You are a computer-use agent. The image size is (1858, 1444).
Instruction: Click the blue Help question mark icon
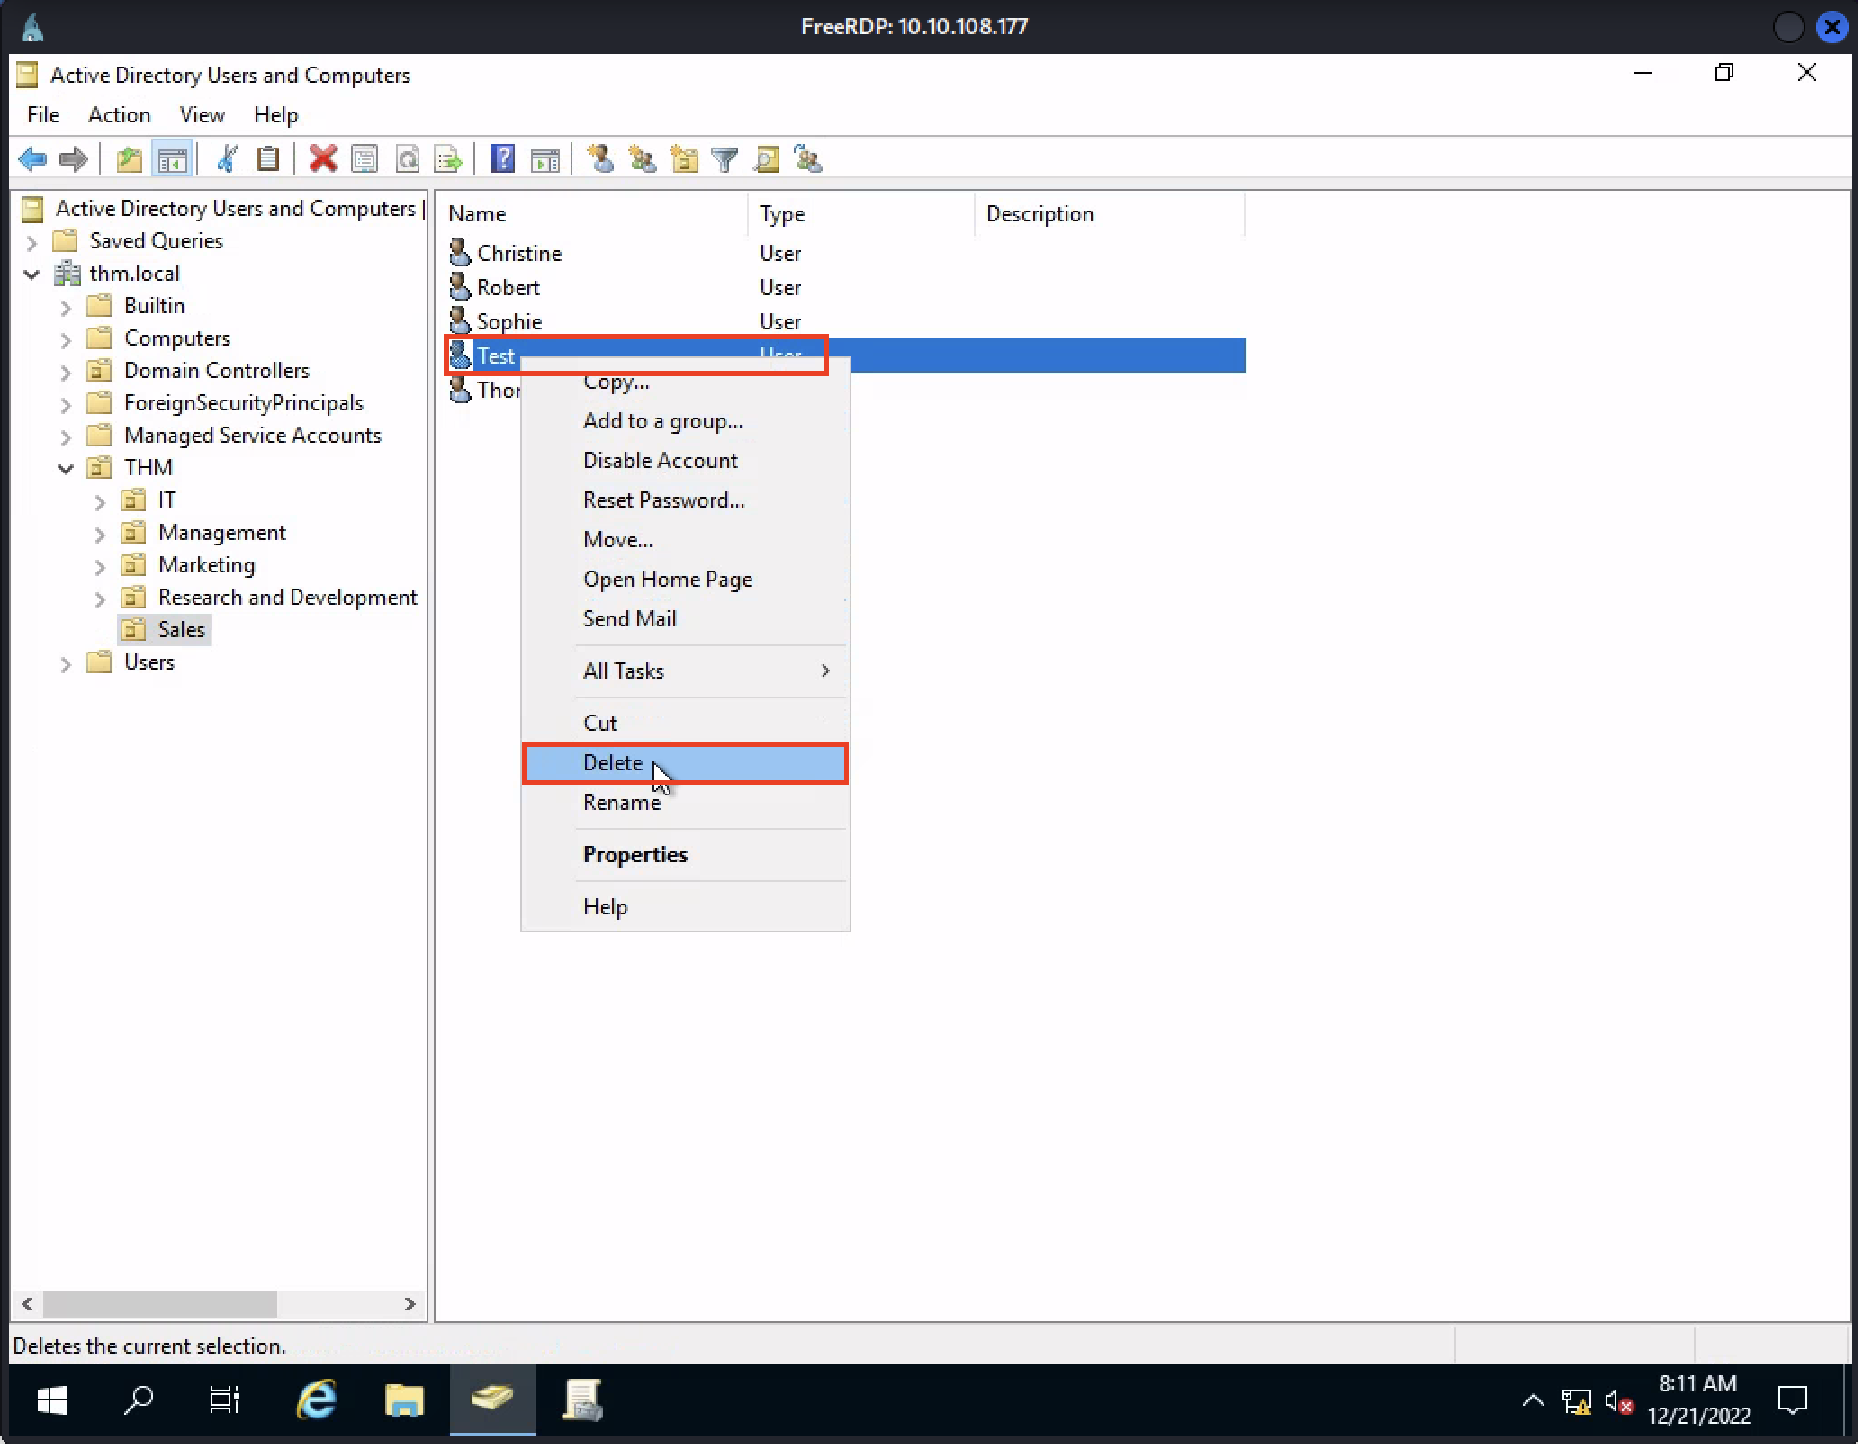(503, 159)
